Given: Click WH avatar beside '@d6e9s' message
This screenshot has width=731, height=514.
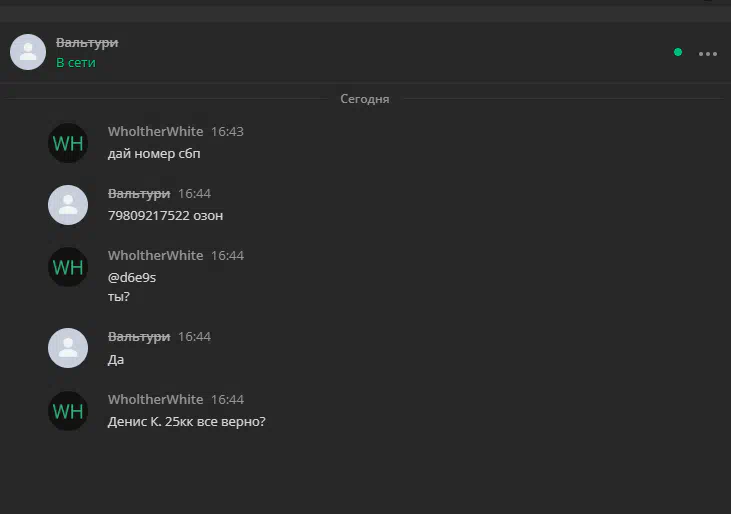Looking at the screenshot, I should click(x=68, y=267).
